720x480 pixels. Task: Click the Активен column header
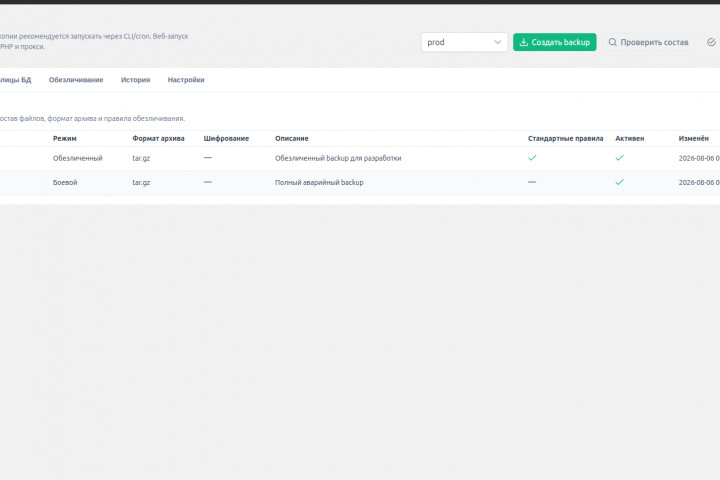point(630,138)
